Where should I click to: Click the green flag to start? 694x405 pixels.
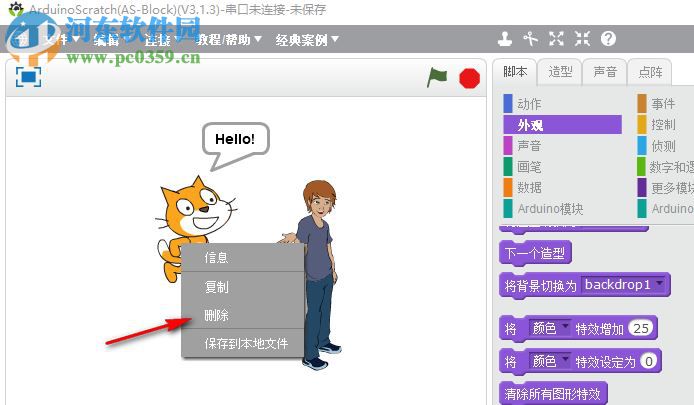click(x=437, y=78)
